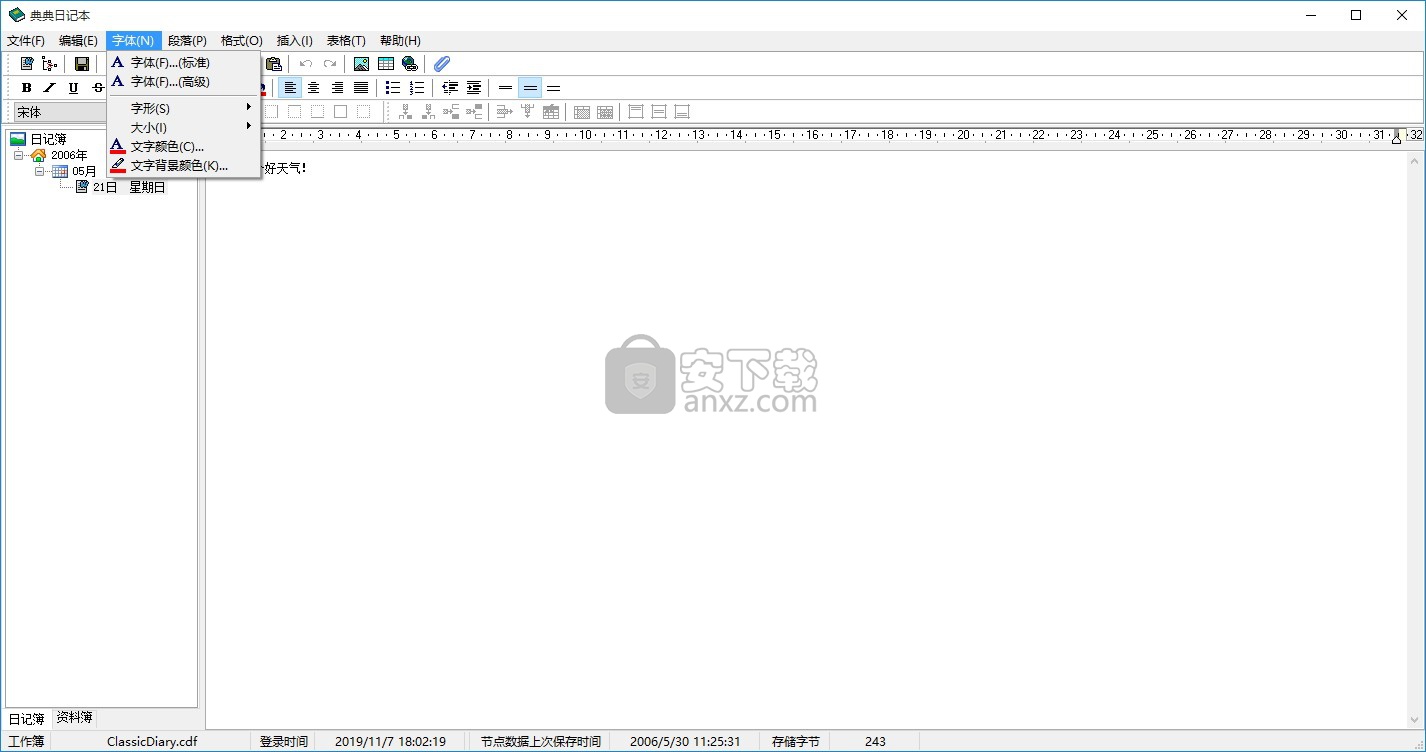1426x752 pixels.
Task: Insert a table with the grid icon
Action: 386,64
